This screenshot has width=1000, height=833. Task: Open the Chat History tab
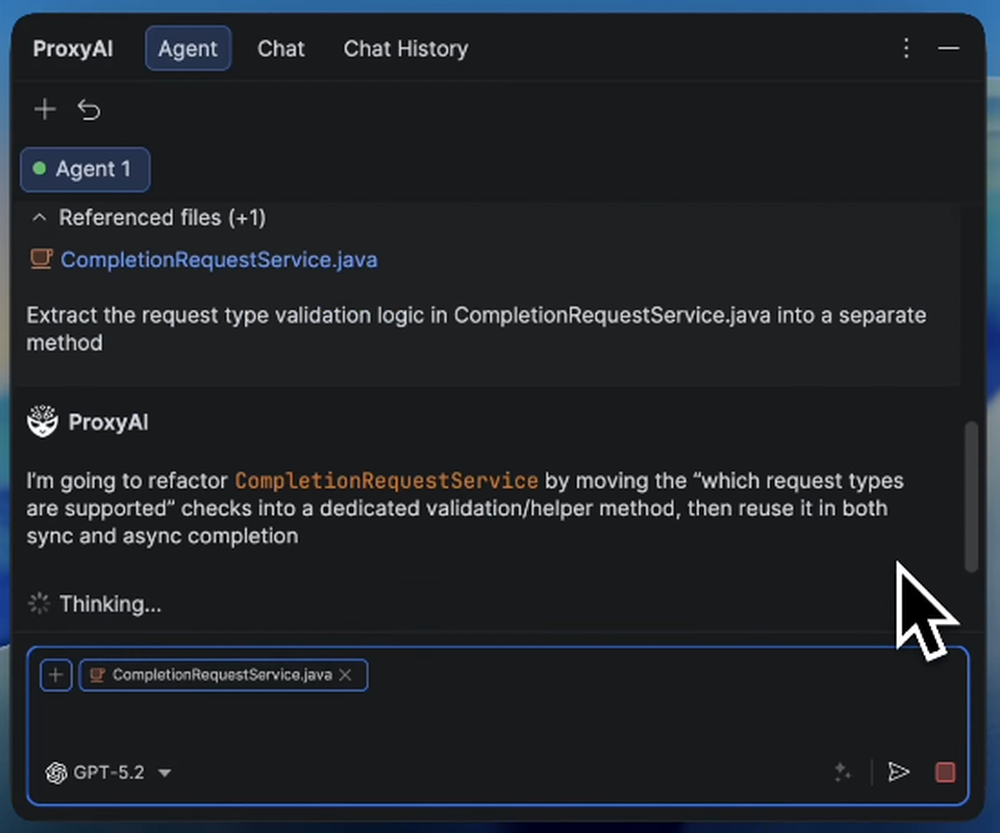[x=405, y=48]
